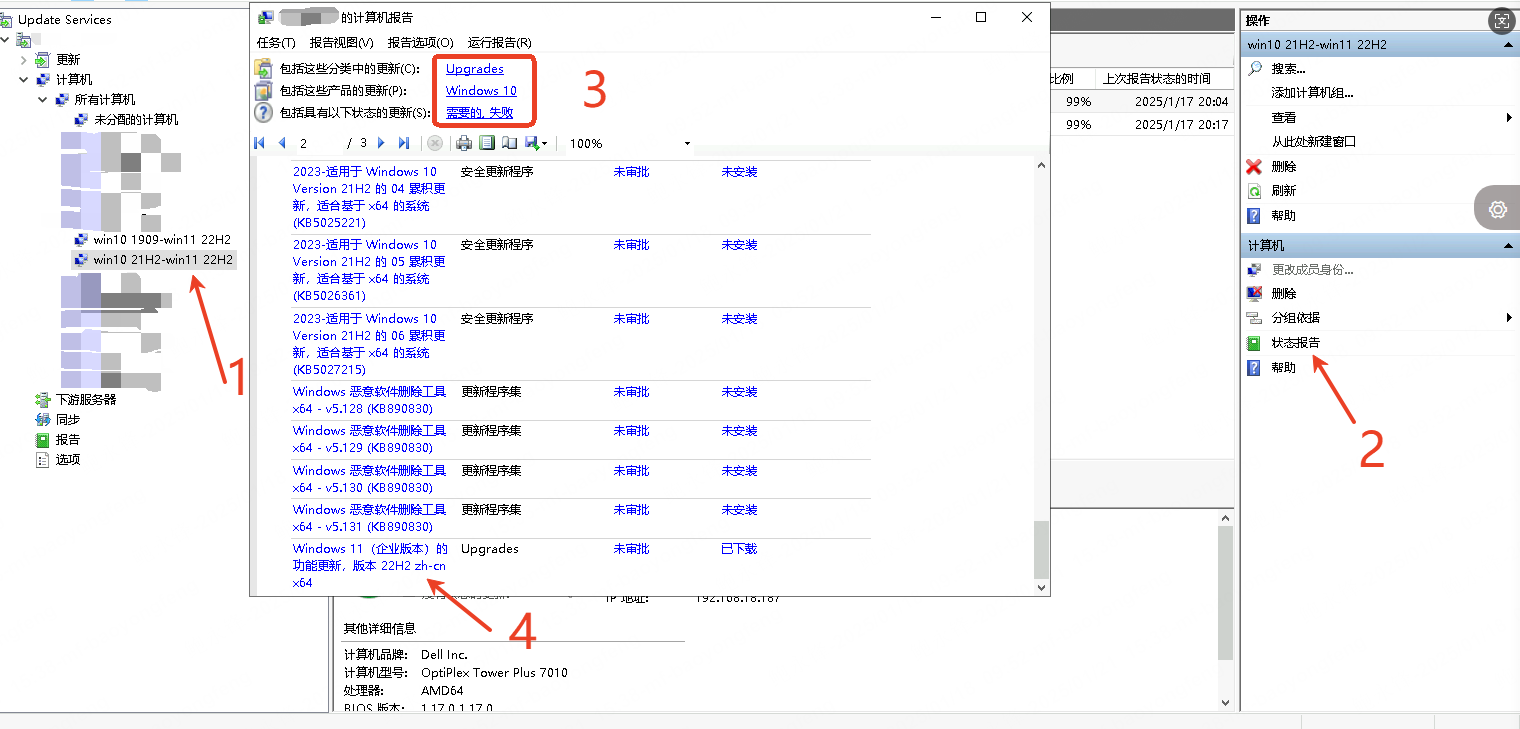Click the export save disk icon
Viewport: 1520px width, 729px height.
pos(531,143)
